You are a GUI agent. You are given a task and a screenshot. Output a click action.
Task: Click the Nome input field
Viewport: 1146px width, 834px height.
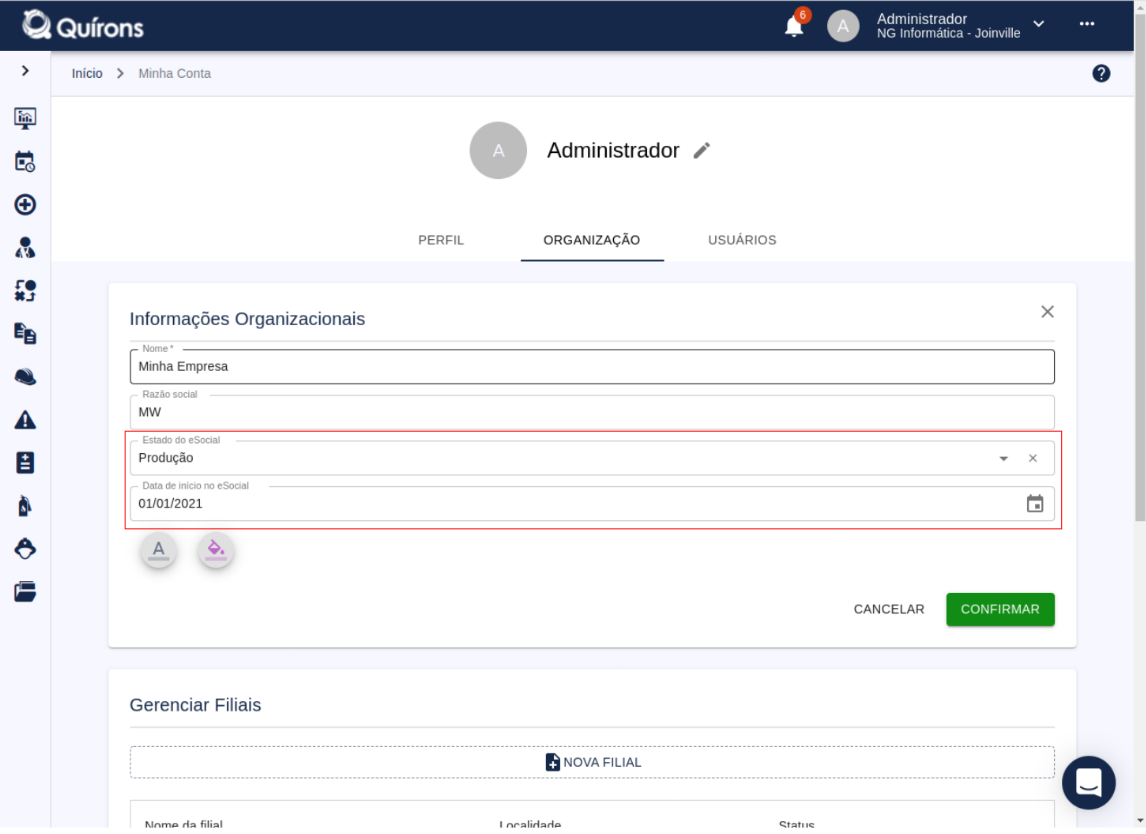[x=592, y=367]
